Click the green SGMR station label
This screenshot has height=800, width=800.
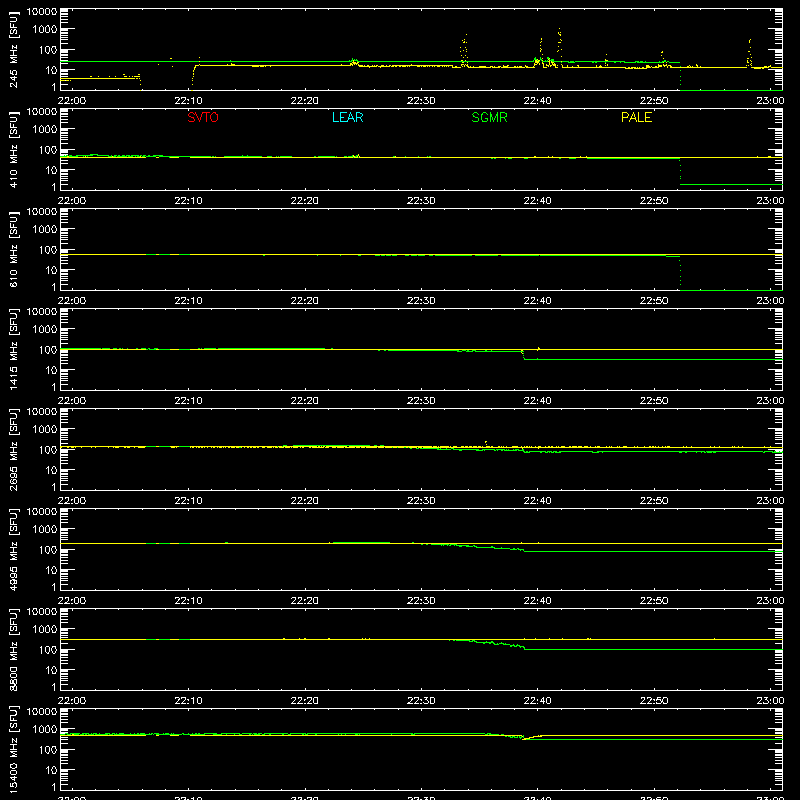(489, 117)
